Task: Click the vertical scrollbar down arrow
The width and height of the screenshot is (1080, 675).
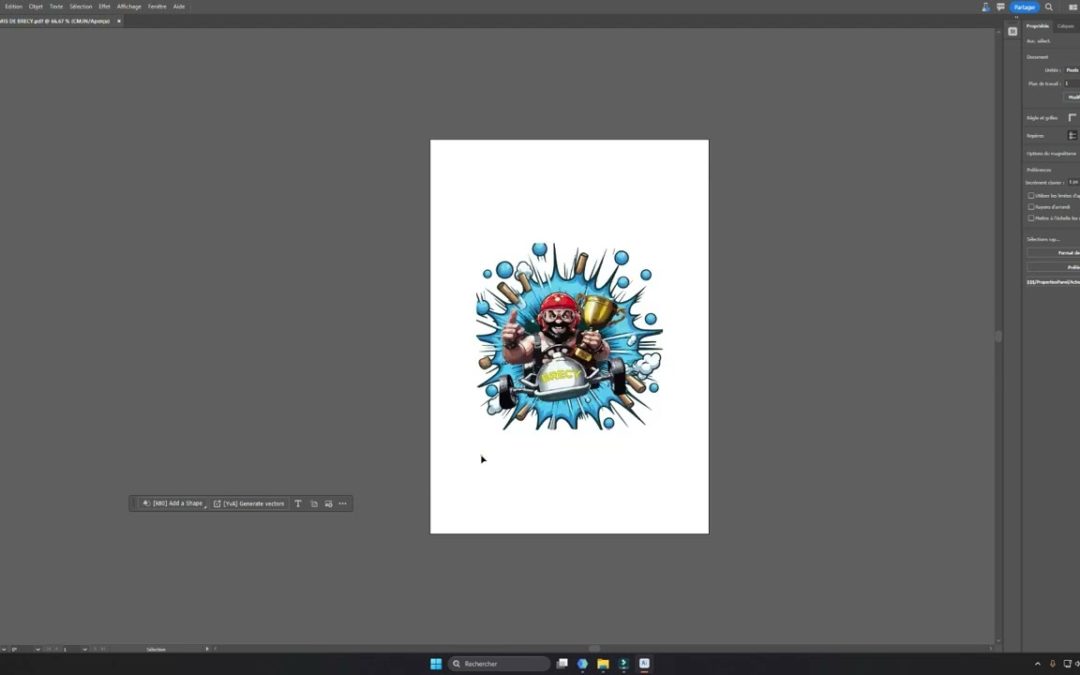Action: pyautogui.click(x=998, y=641)
